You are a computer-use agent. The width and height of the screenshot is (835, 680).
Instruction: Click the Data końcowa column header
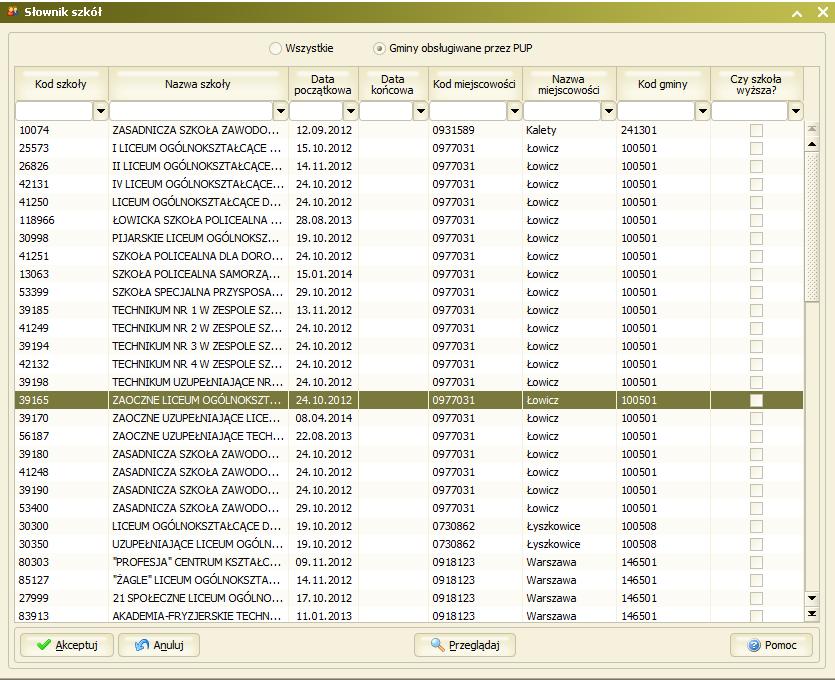(393, 84)
